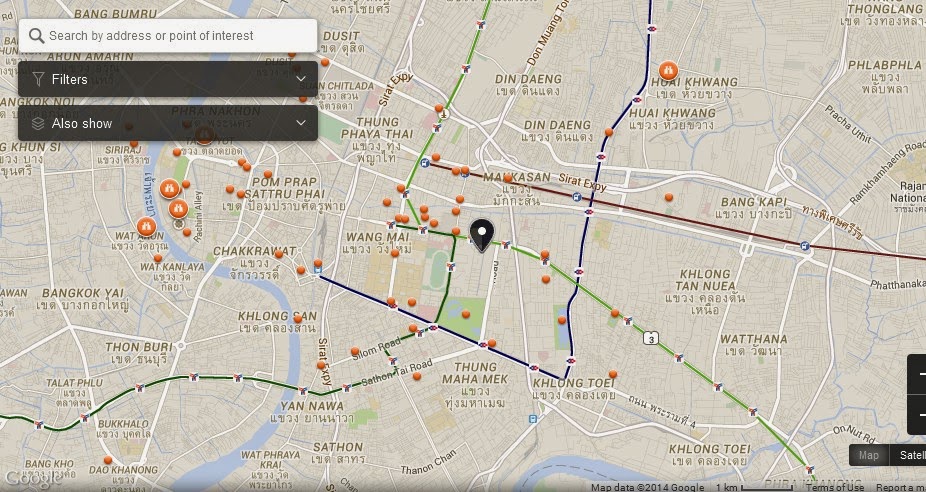Image resolution: width=926 pixels, height=492 pixels.
Task: Click blue rail icon at western end of brown line
Action: [x=425, y=162]
